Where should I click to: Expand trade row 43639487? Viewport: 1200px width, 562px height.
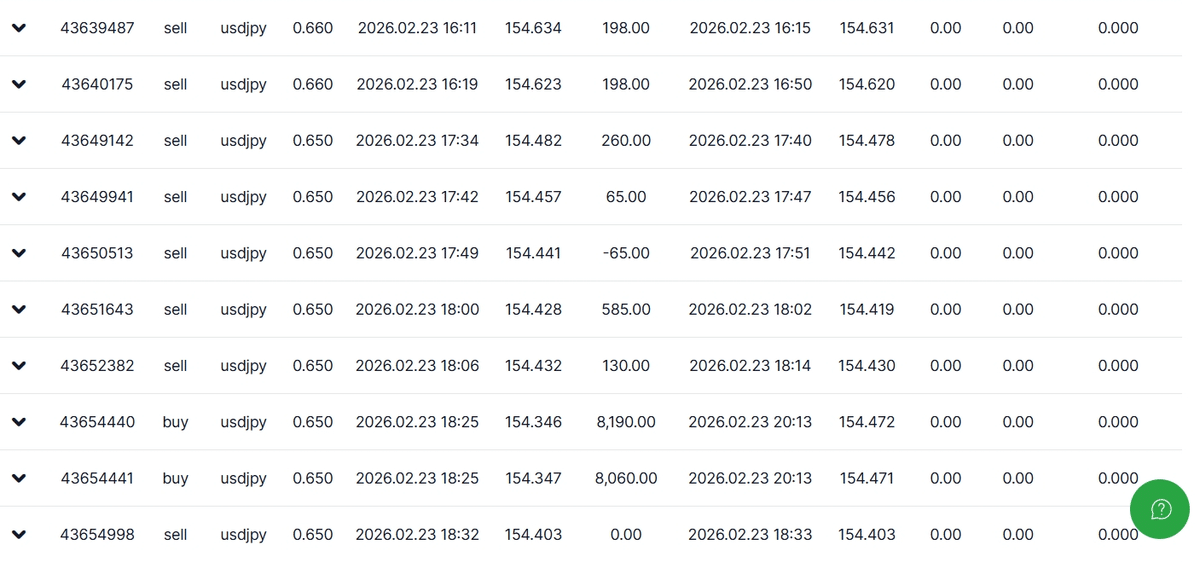coord(19,28)
